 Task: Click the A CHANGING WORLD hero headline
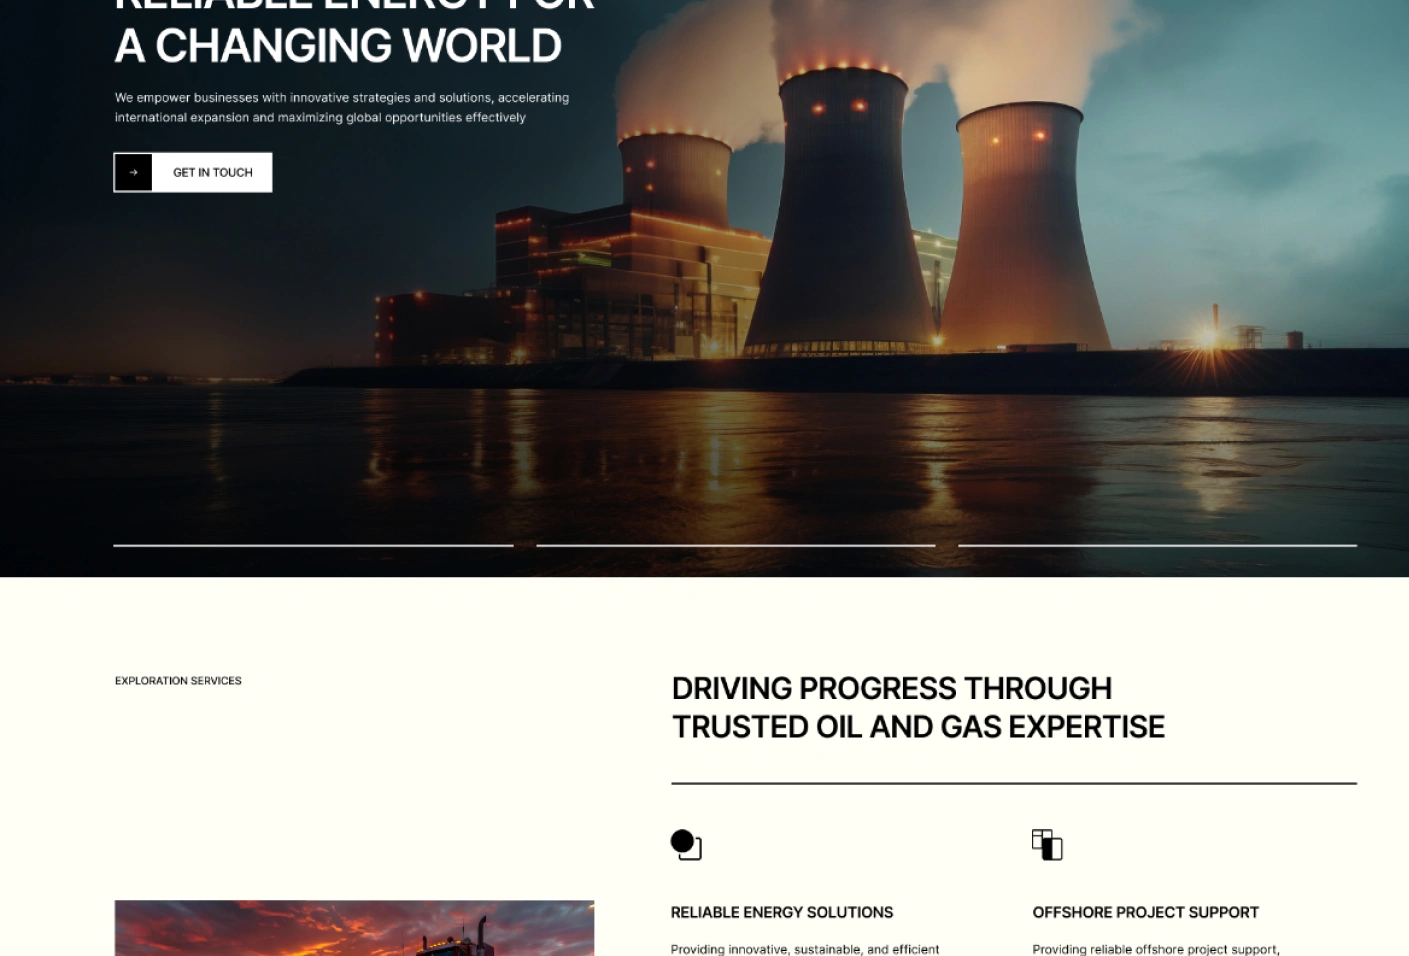339,45
